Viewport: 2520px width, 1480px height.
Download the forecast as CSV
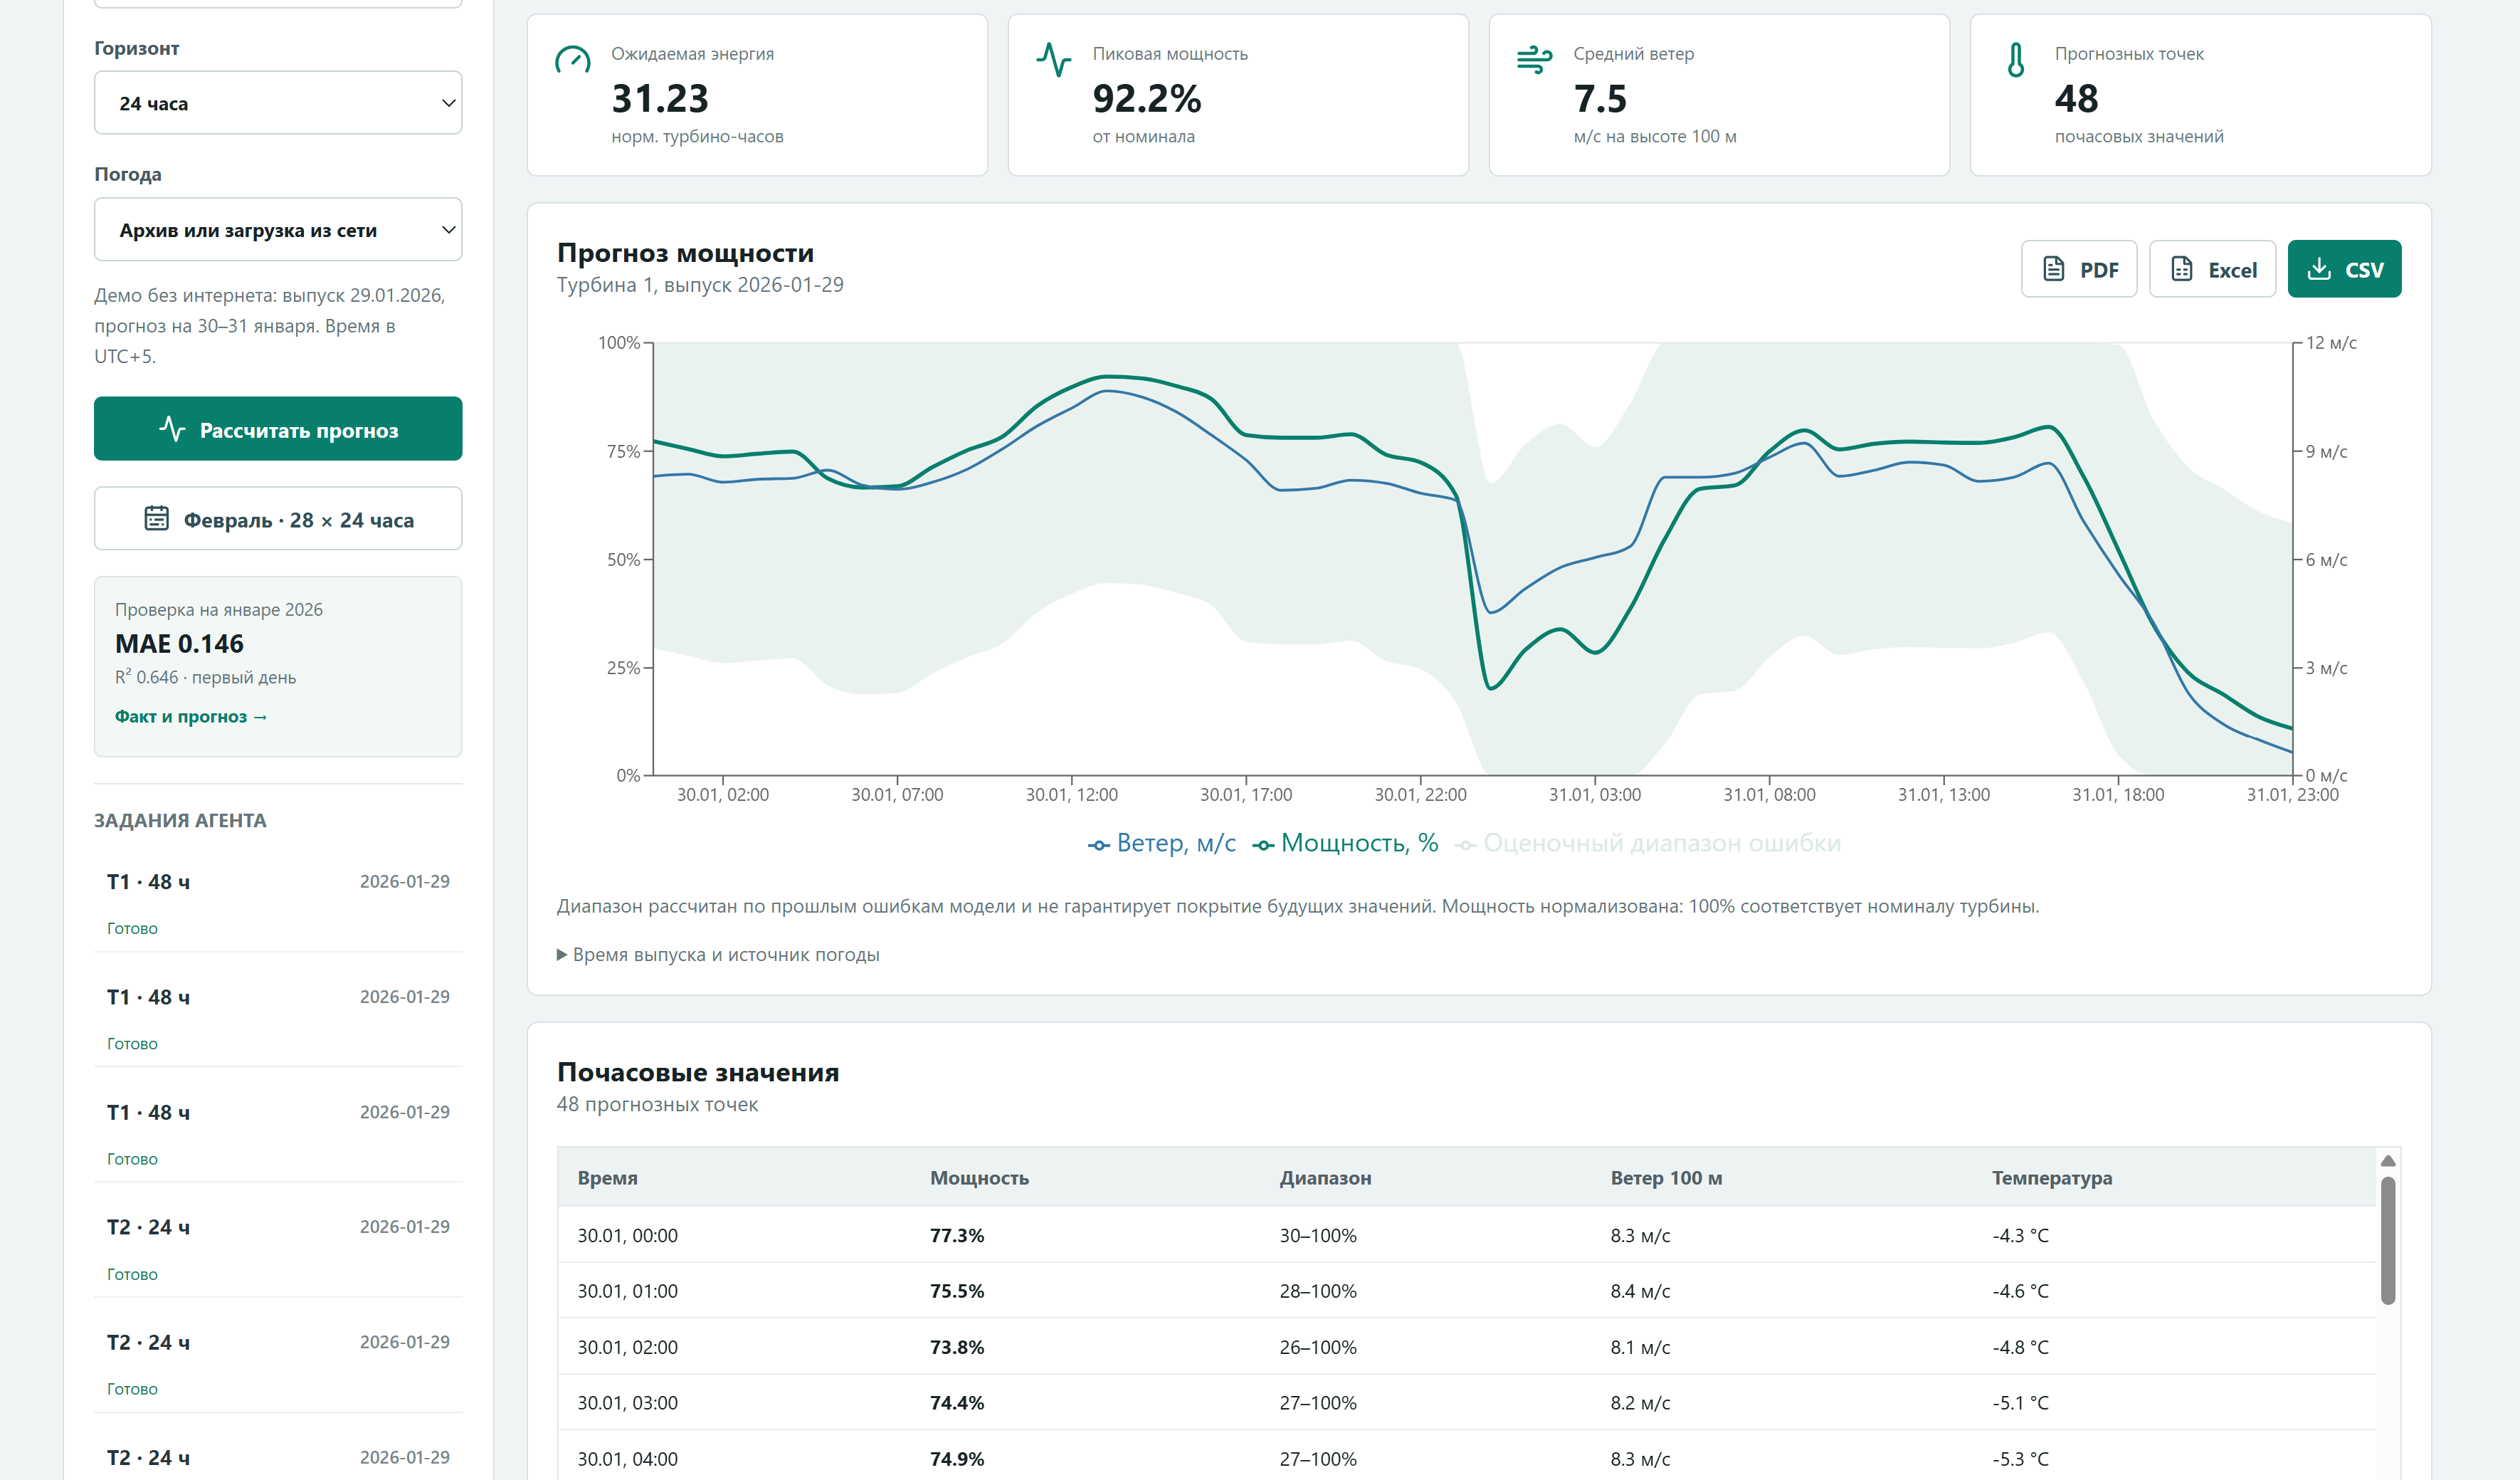pyautogui.click(x=2344, y=269)
